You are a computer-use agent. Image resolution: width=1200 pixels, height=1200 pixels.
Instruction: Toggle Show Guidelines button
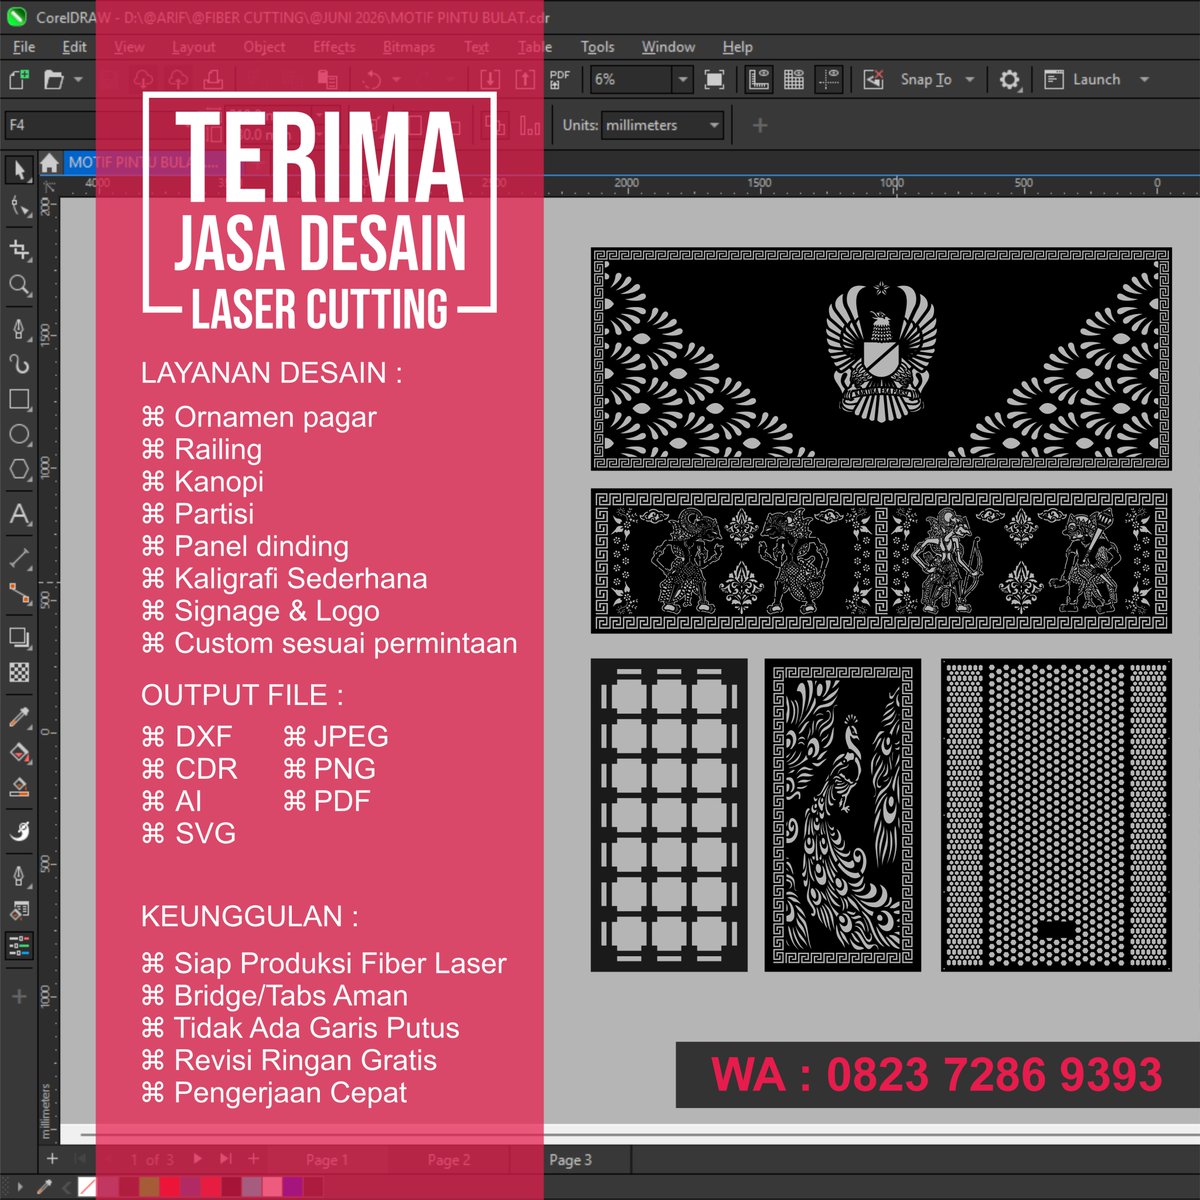tap(829, 80)
